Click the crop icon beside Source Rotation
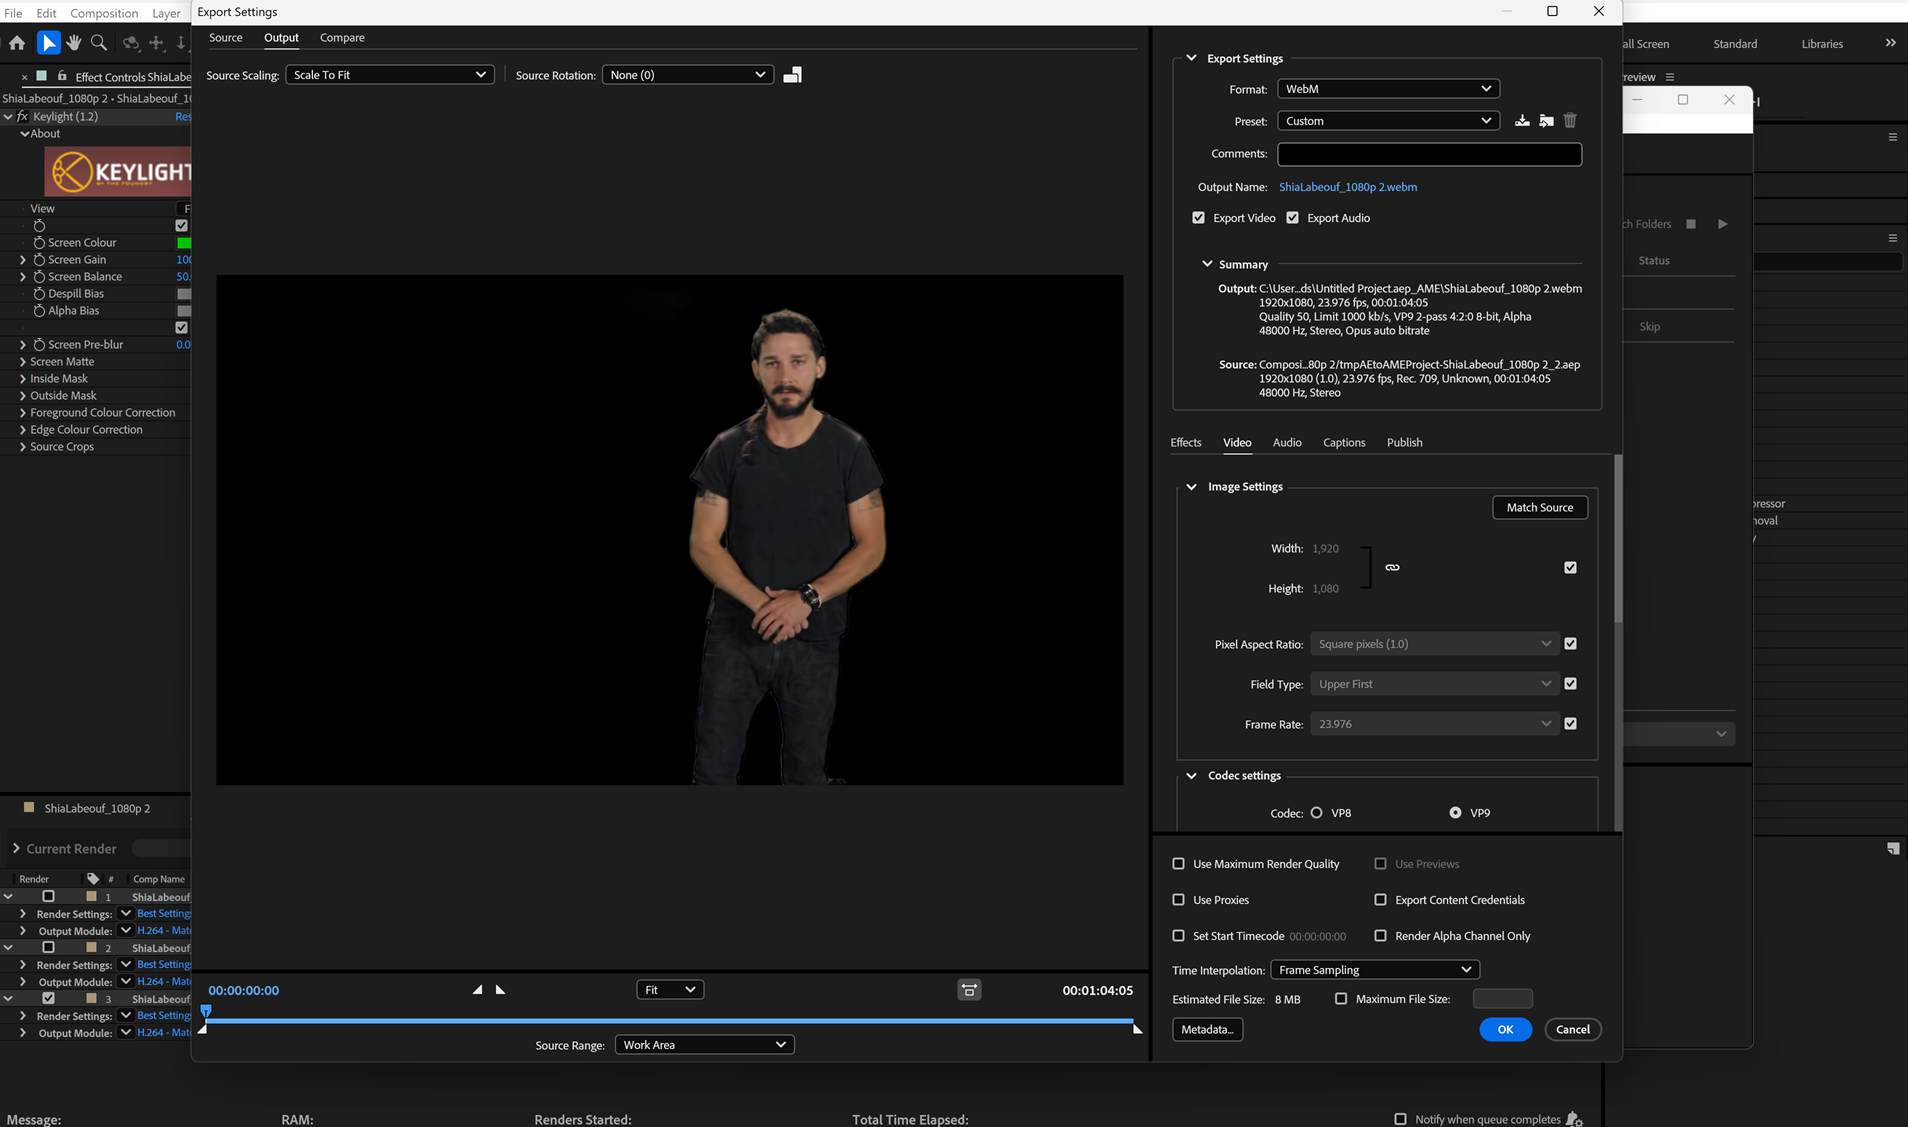This screenshot has width=1908, height=1127. pyautogui.click(x=792, y=74)
